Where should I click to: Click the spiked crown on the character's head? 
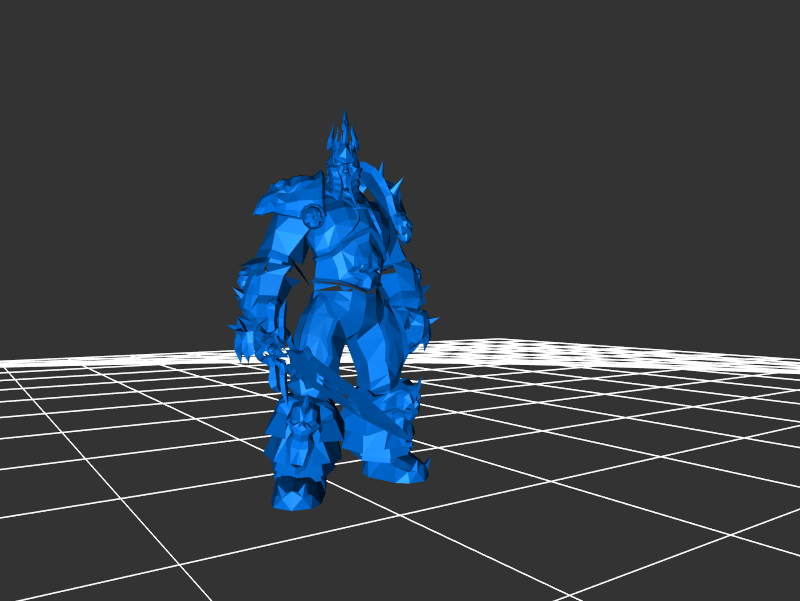(x=344, y=137)
